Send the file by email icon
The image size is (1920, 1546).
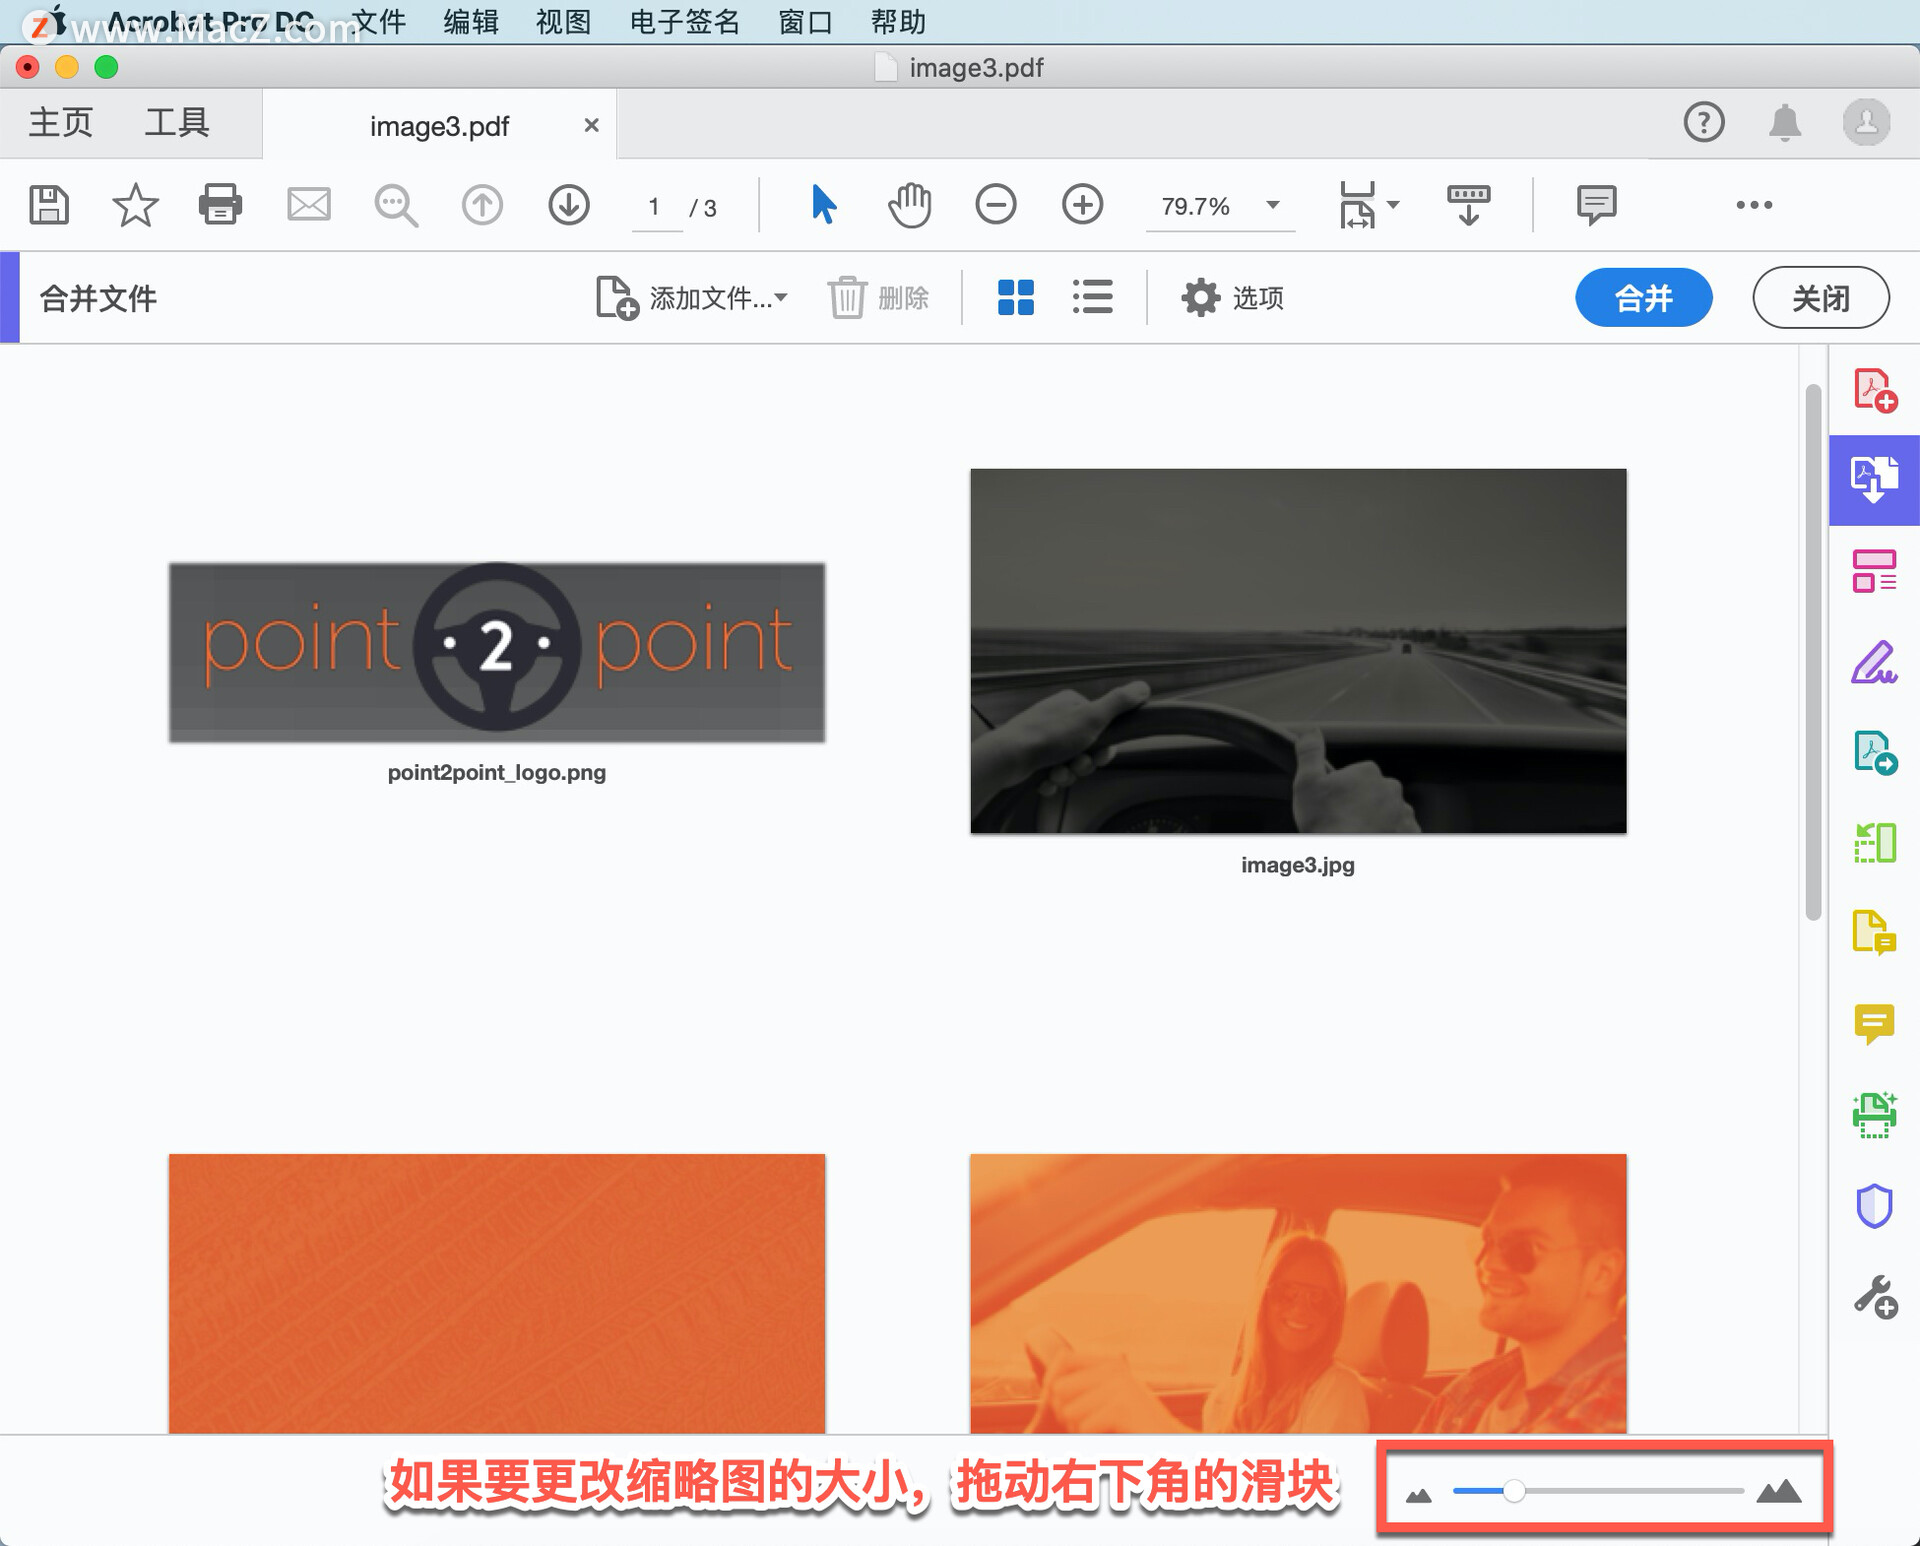coord(309,205)
